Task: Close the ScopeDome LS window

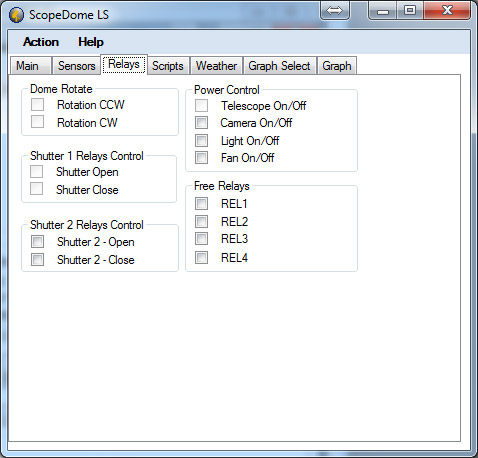Action: [447, 11]
